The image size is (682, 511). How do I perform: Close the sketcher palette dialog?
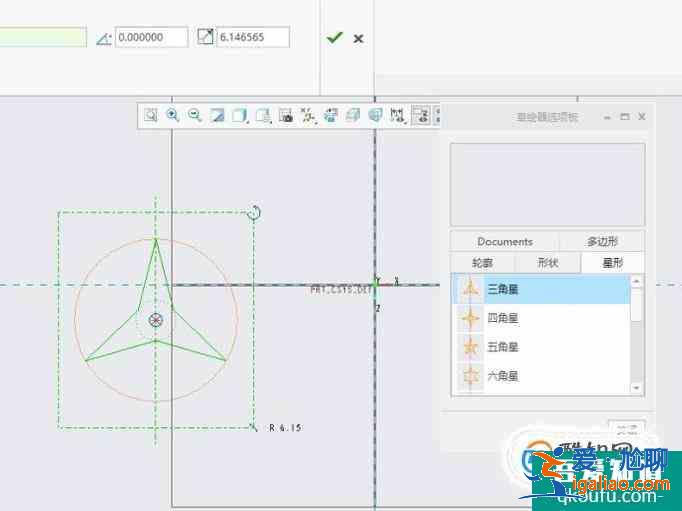tap(642, 117)
